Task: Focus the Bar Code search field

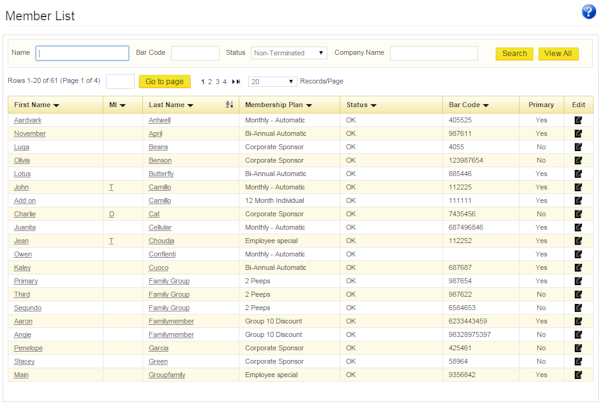Action: click(x=195, y=53)
